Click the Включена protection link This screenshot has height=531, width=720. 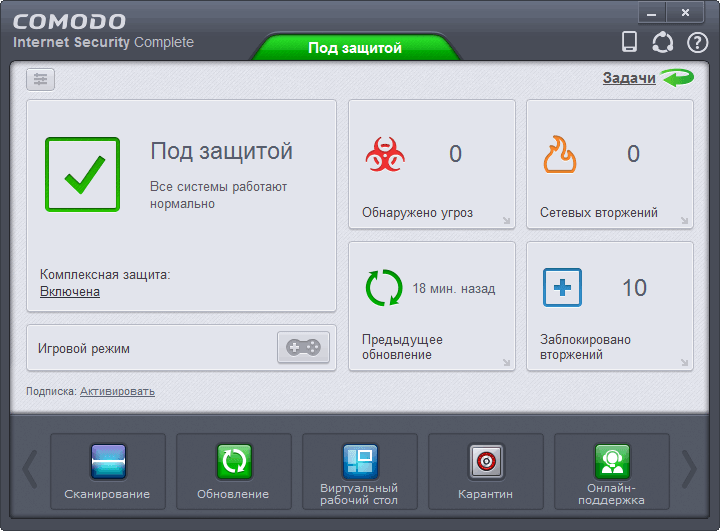[x=70, y=292]
